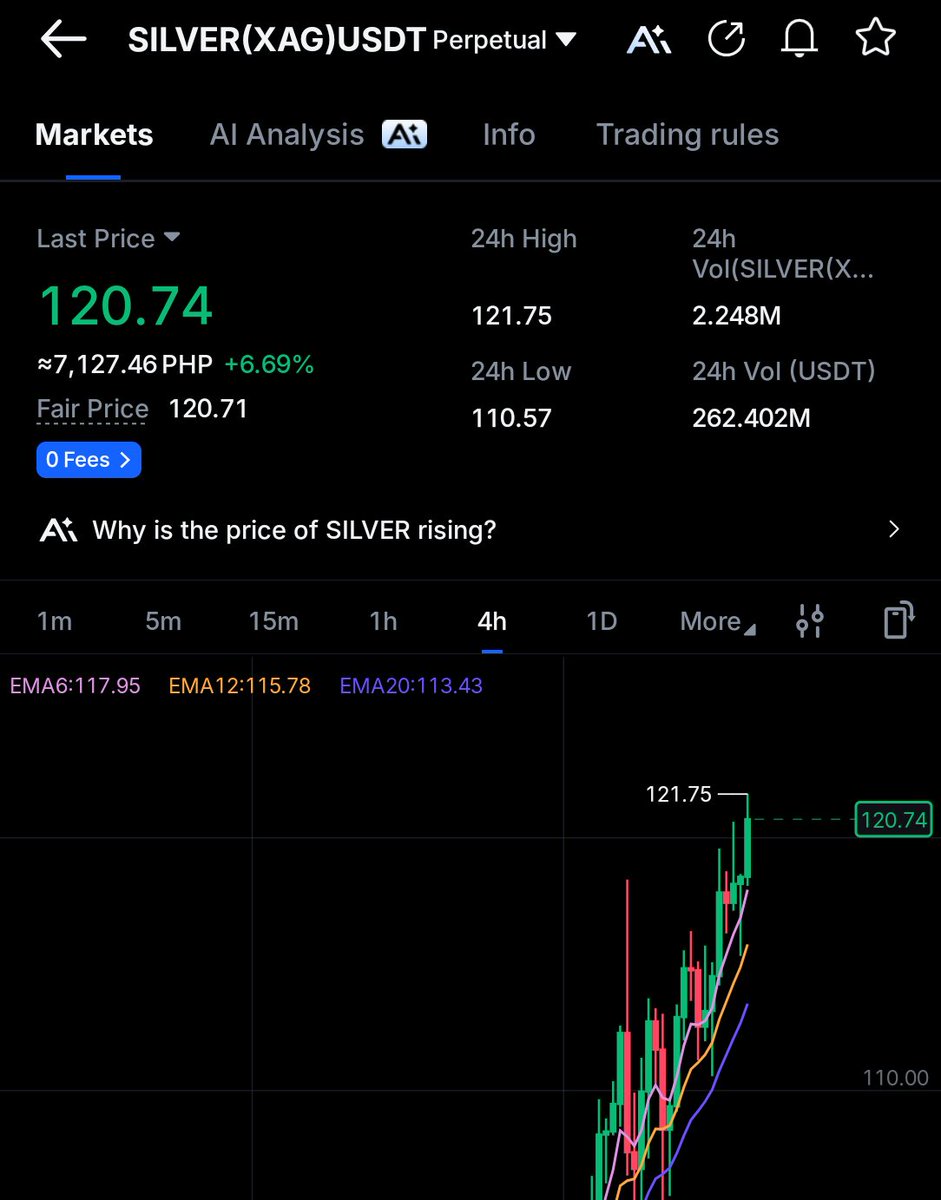Tap the AI badge next to AI Analysis
The width and height of the screenshot is (941, 1200).
(404, 133)
